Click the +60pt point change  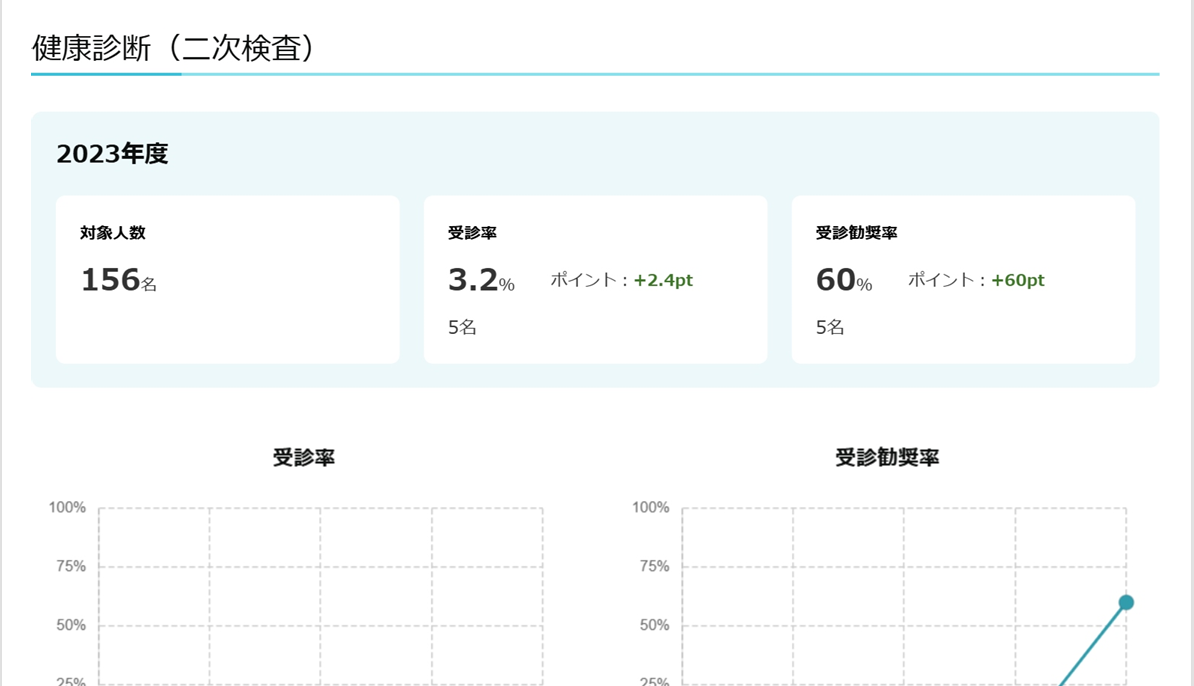point(1018,280)
